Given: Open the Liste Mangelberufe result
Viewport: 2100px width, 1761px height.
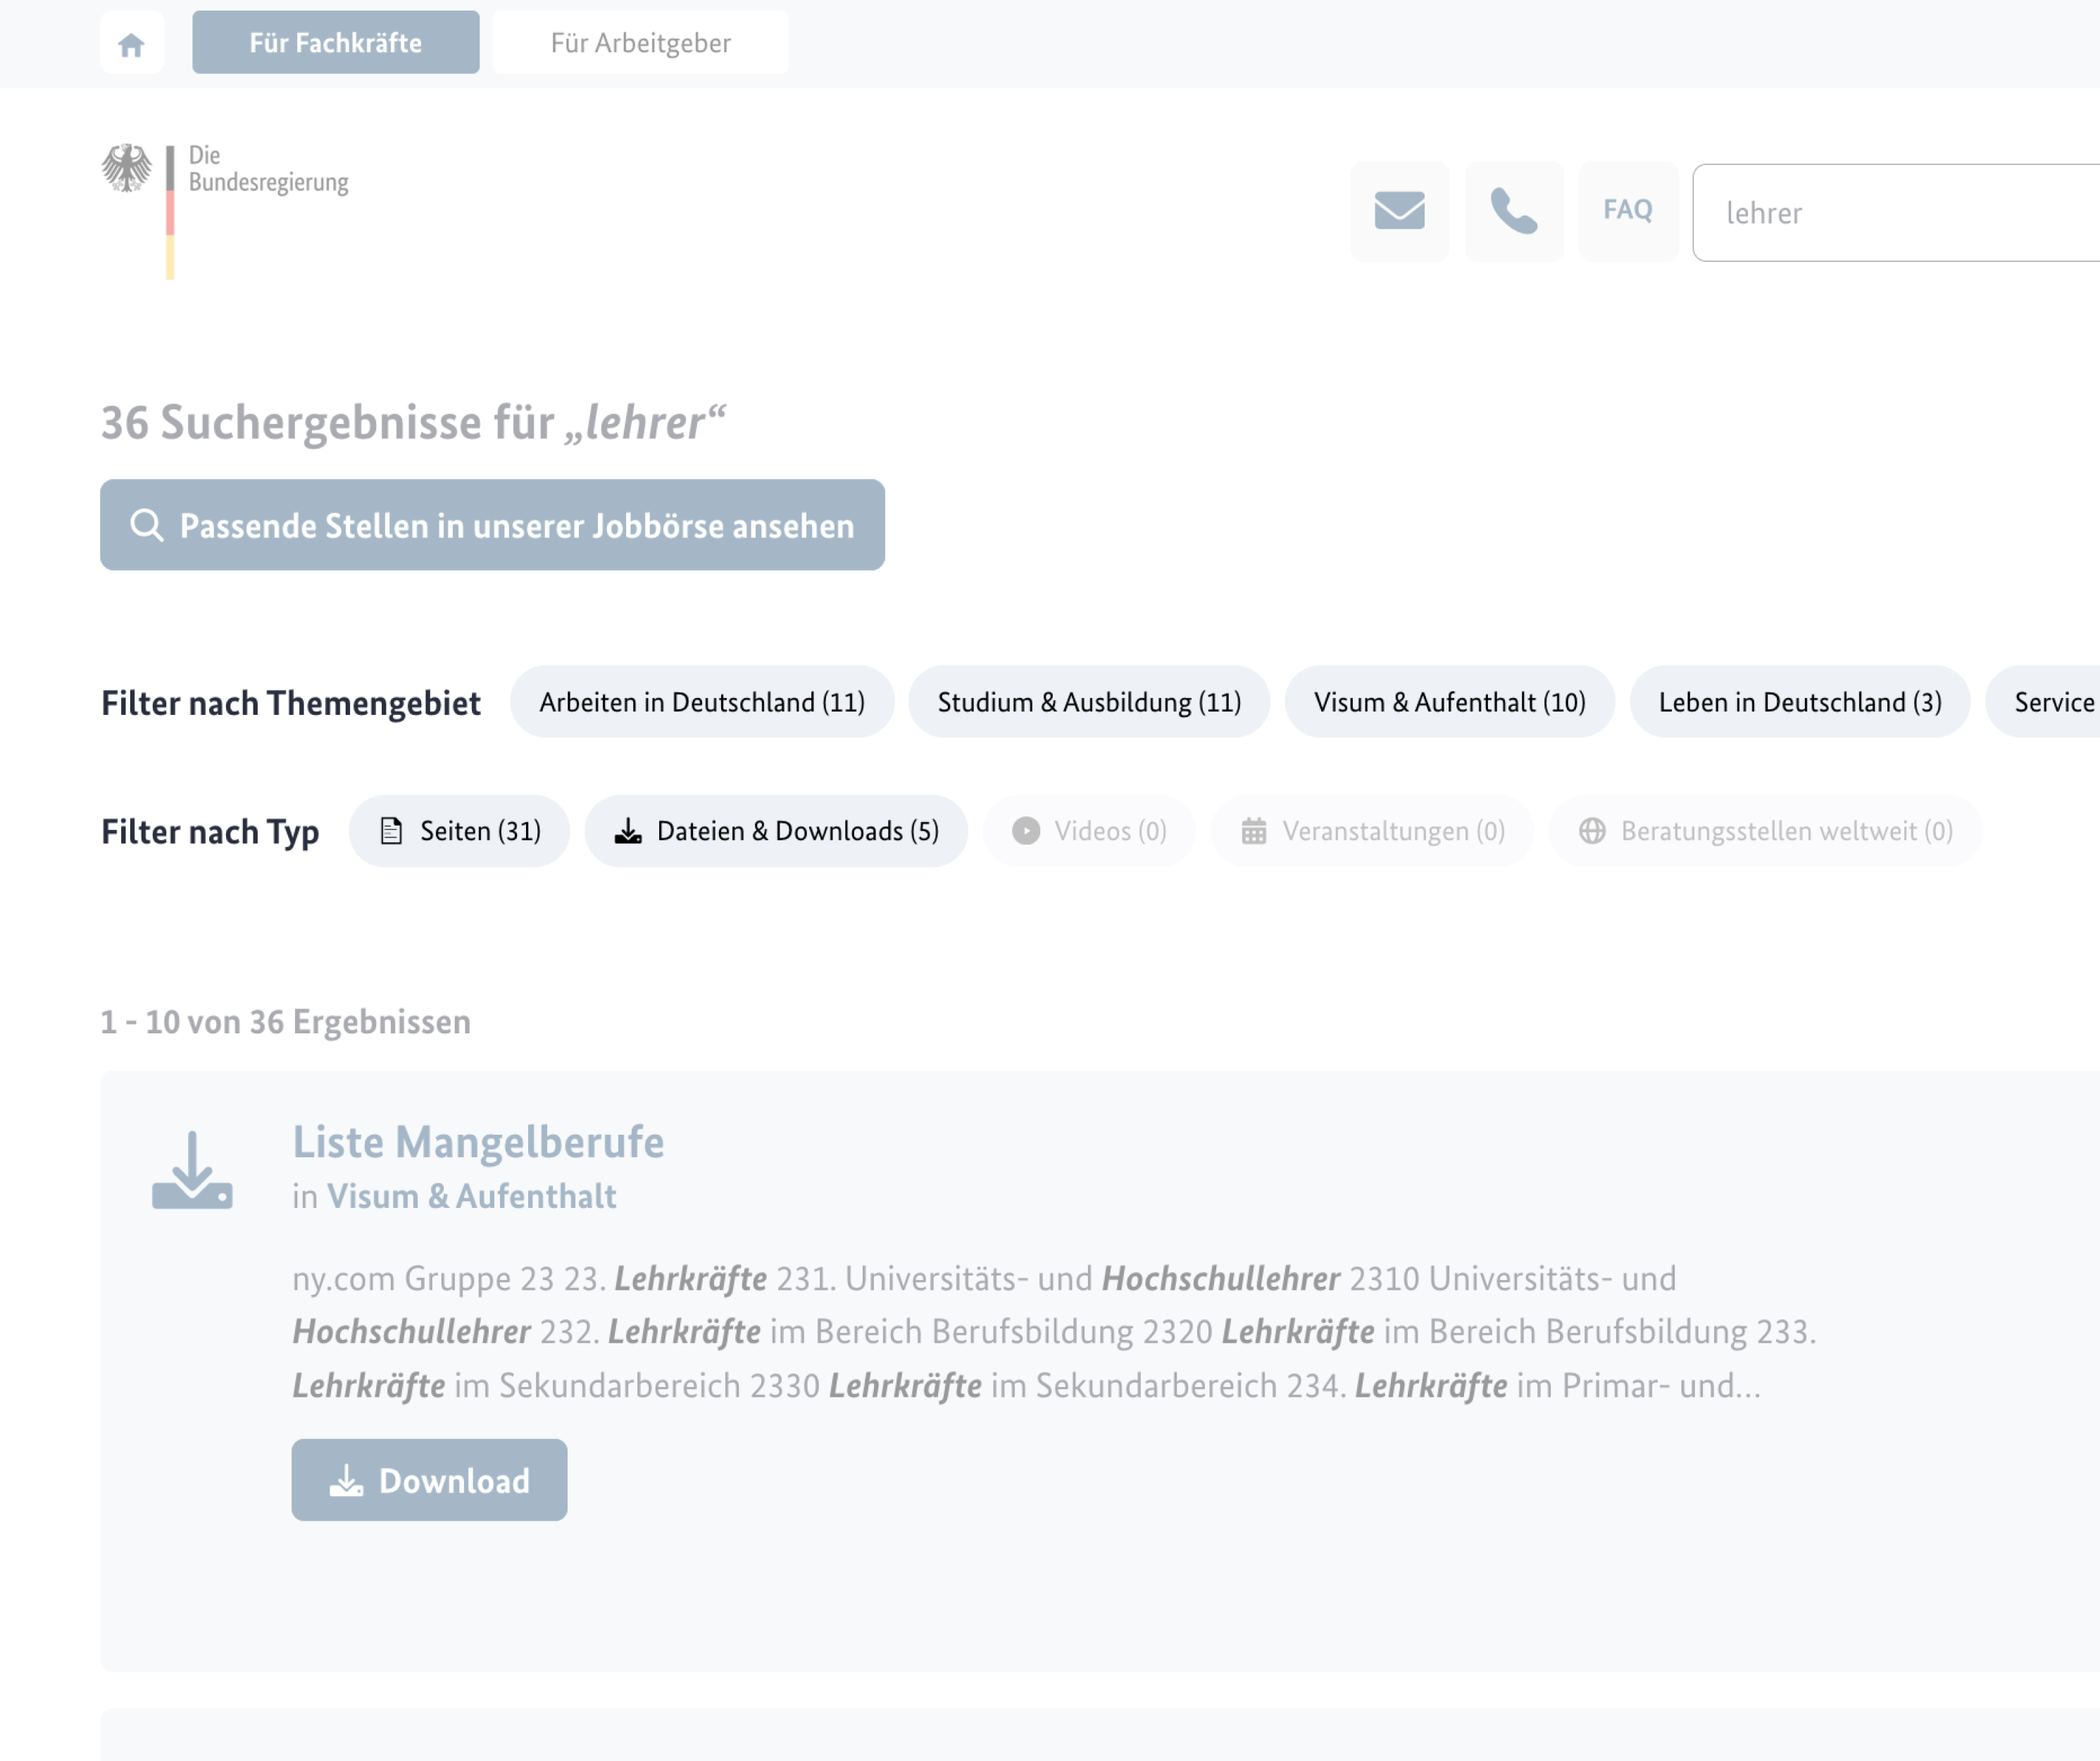Looking at the screenshot, I should coord(478,1141).
